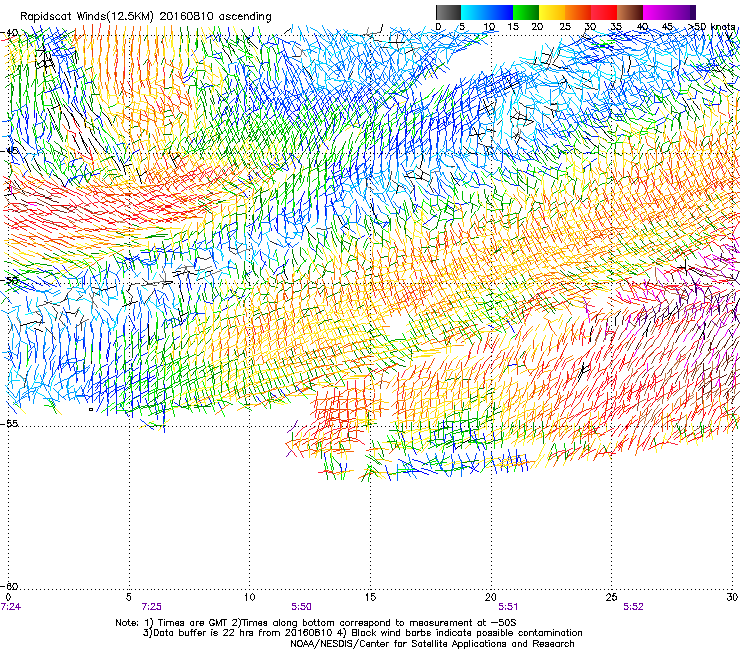Click the measurement time '5:52'
The image size is (740, 650).
click(633, 607)
